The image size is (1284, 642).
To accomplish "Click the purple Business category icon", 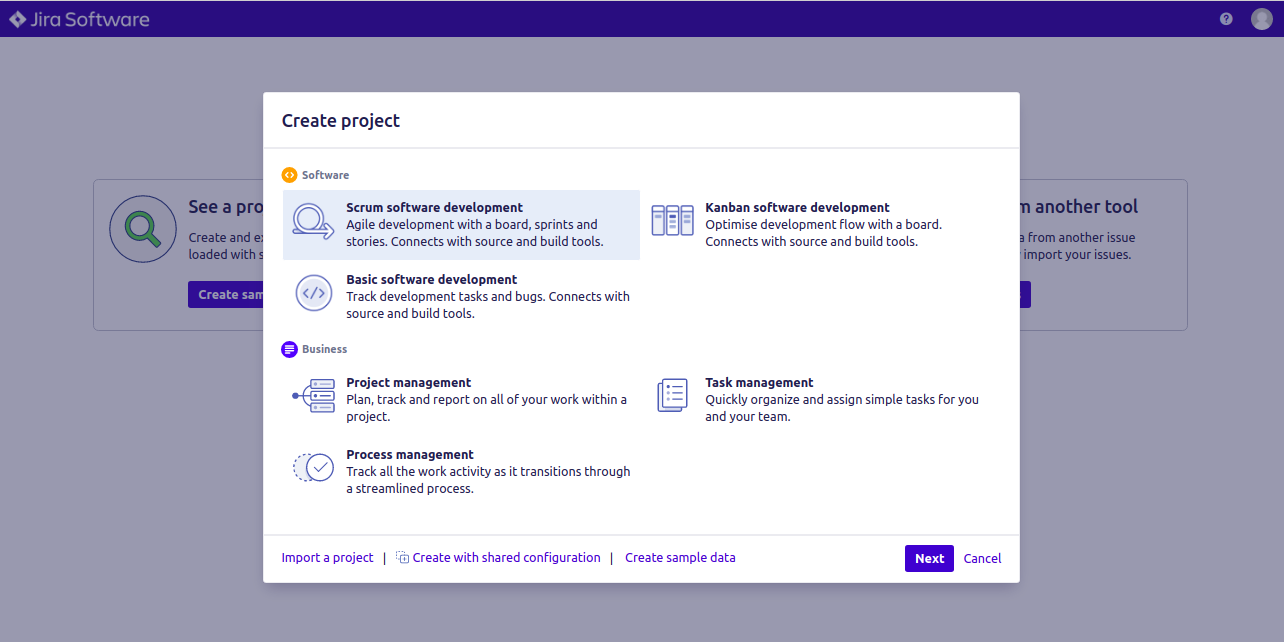I will pos(290,349).
